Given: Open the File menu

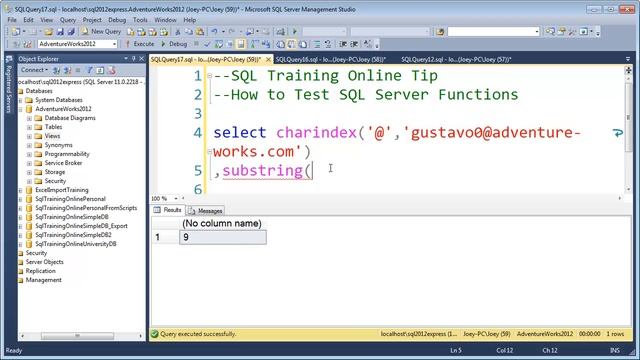Looking at the screenshot, I should point(12,20).
